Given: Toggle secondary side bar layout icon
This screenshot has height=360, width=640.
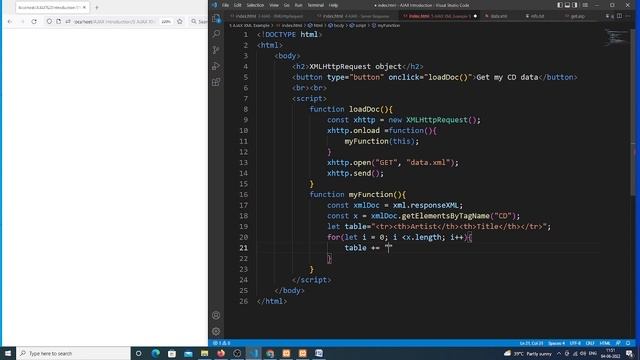Looking at the screenshot, I should click(x=575, y=5).
